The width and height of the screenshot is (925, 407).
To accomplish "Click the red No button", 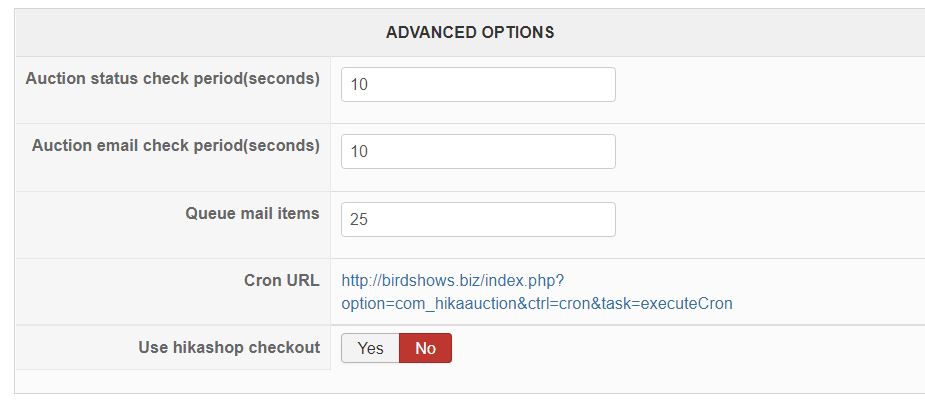I will [425, 348].
